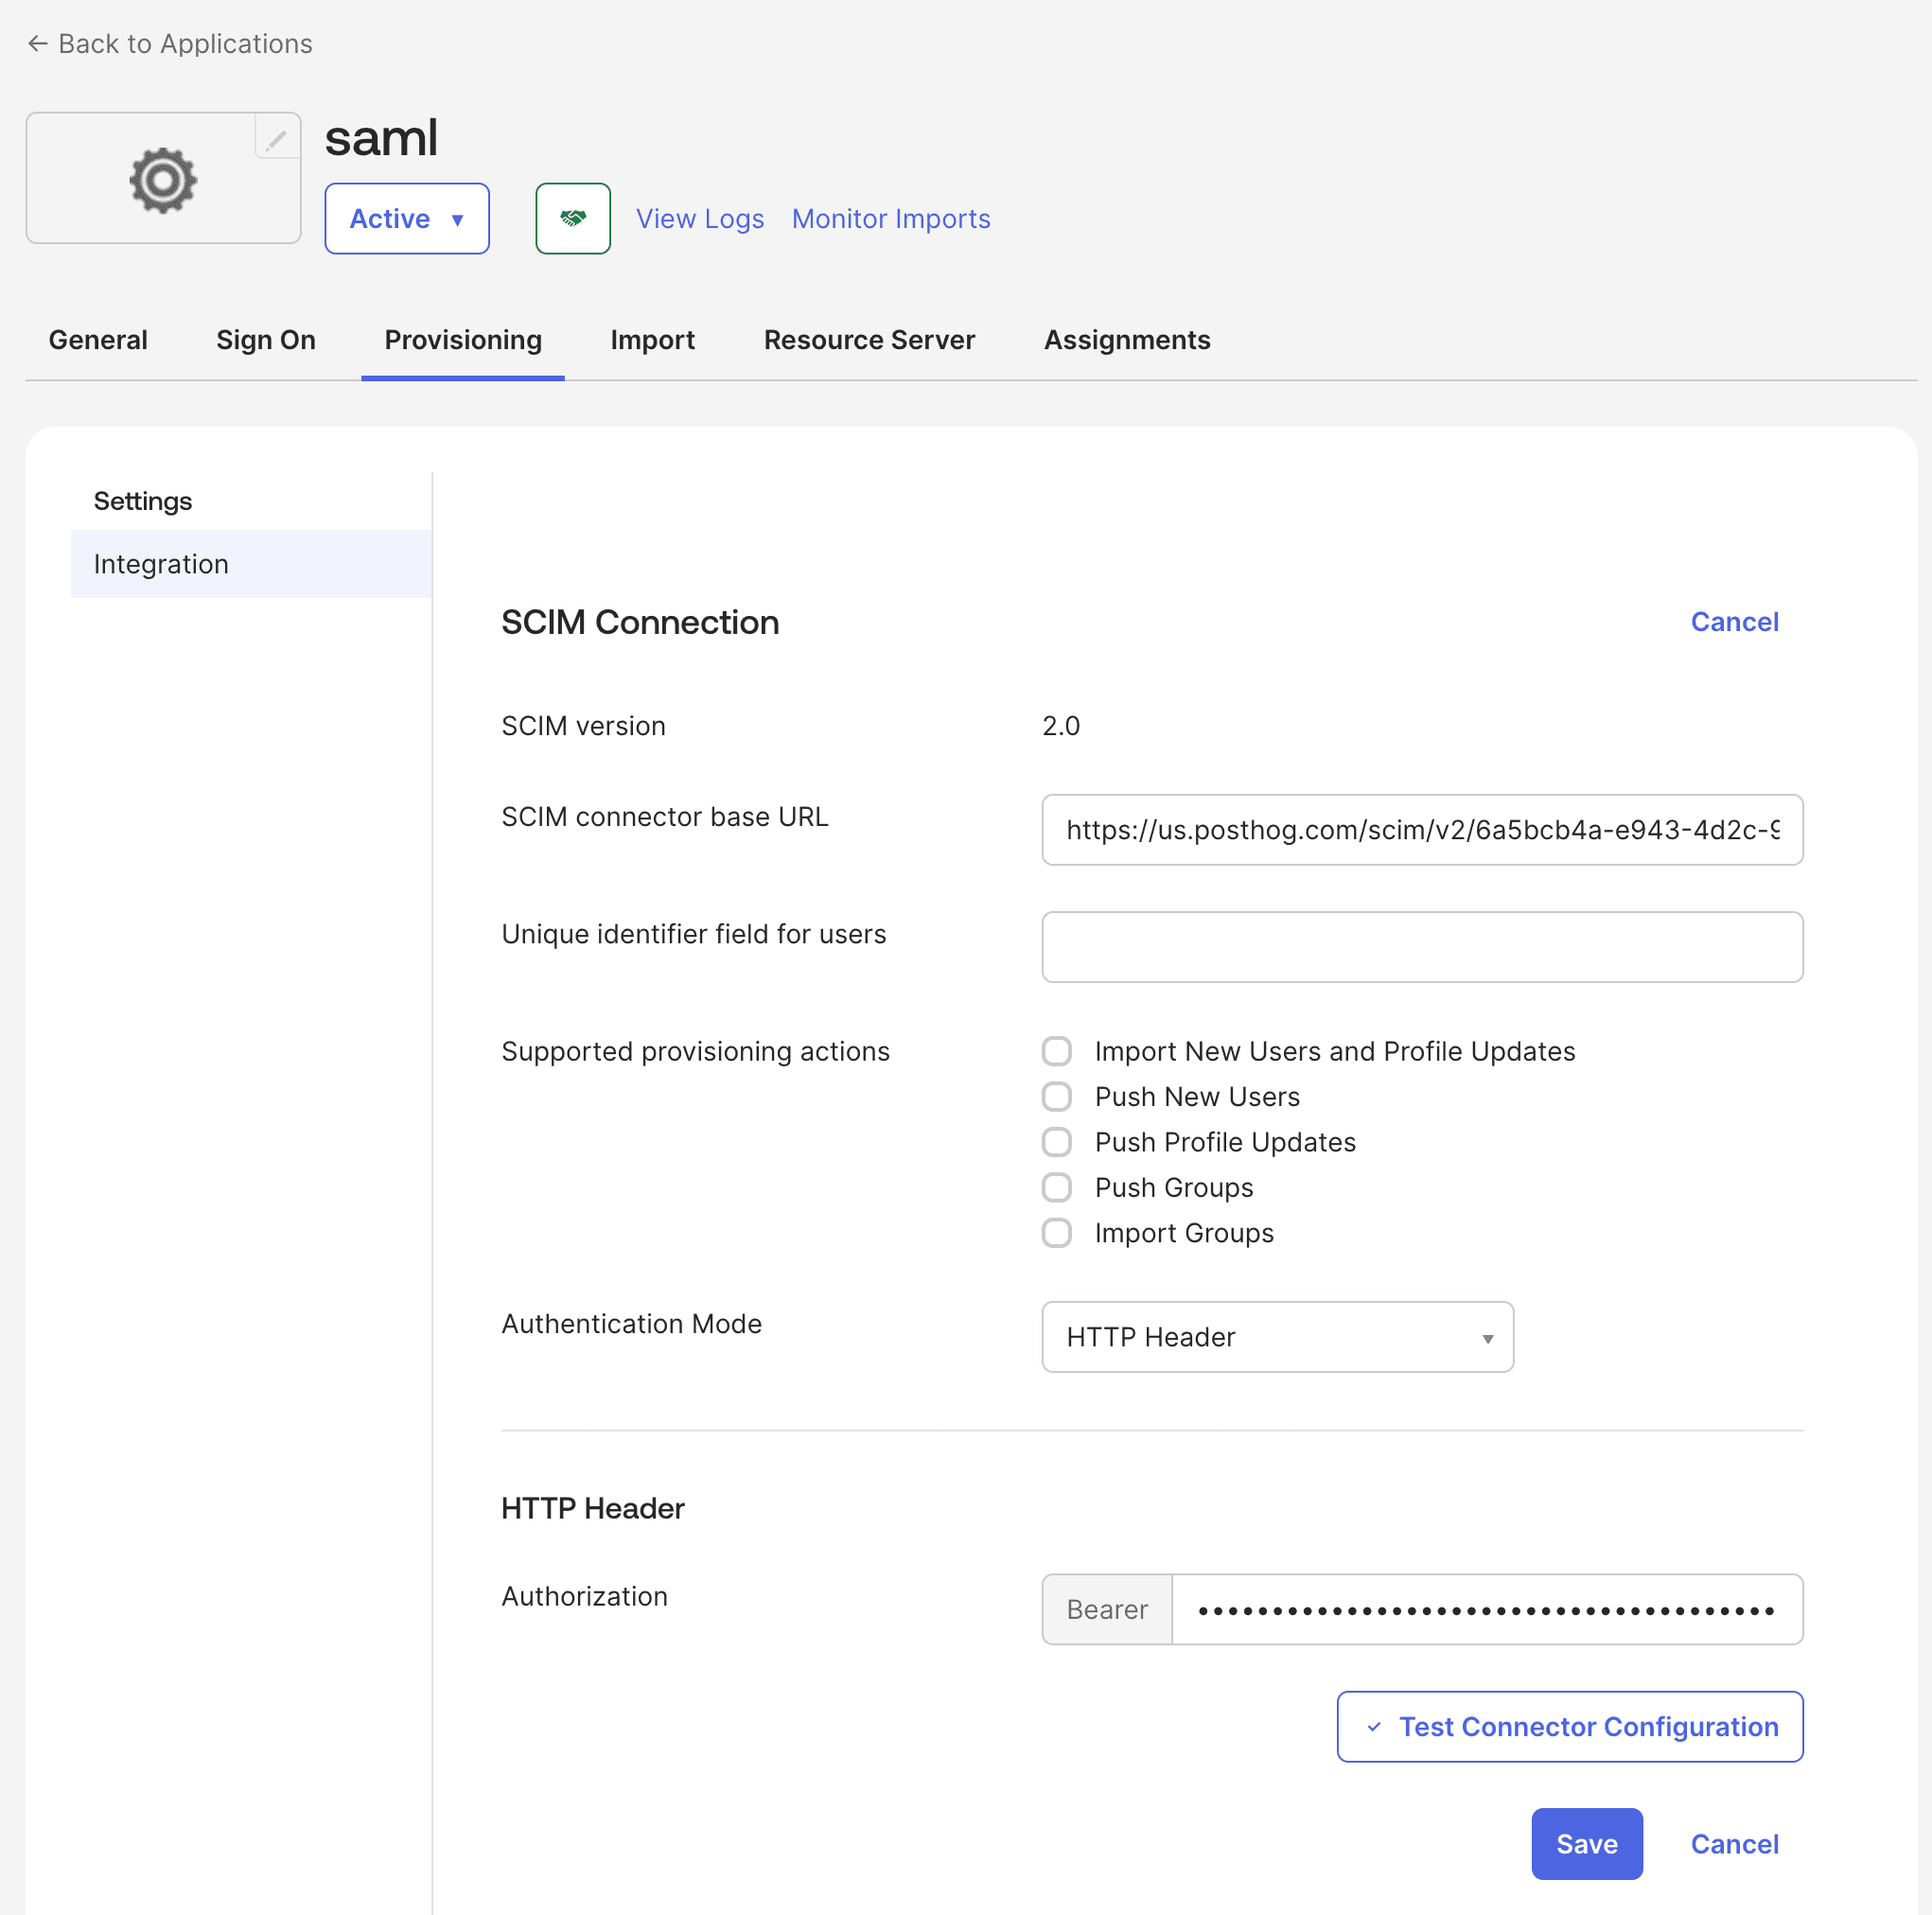The height and width of the screenshot is (1915, 1932).
Task: Check the Import Groups checkbox
Action: 1057,1233
